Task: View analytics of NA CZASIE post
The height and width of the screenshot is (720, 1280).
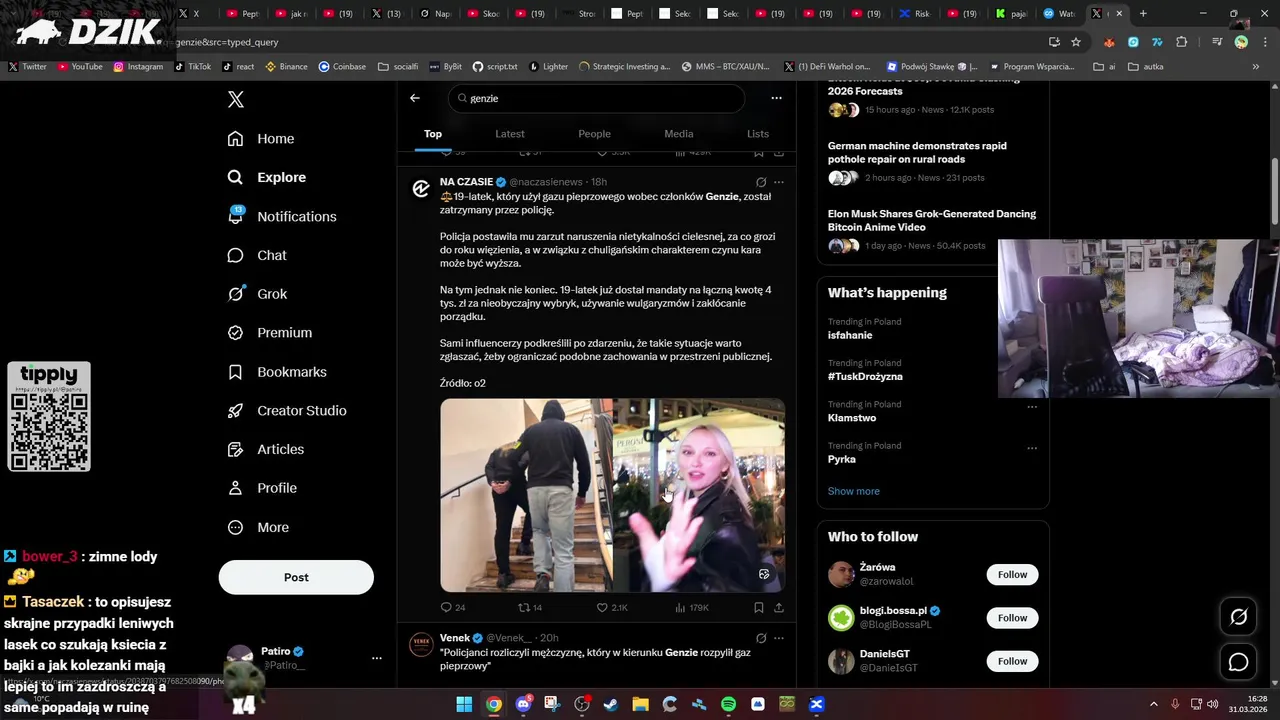Action: [x=692, y=607]
